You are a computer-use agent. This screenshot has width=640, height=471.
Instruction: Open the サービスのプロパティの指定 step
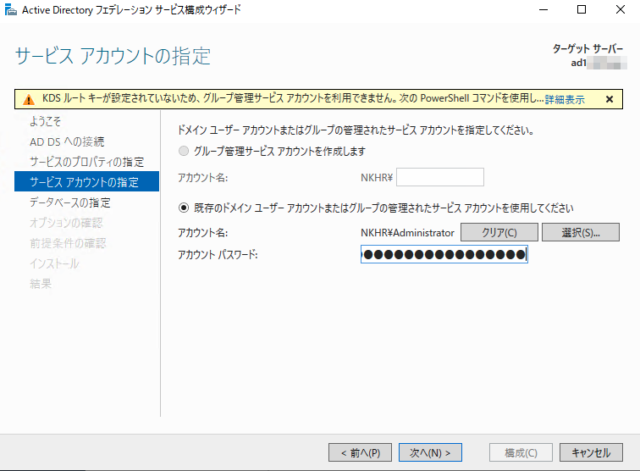point(87,162)
